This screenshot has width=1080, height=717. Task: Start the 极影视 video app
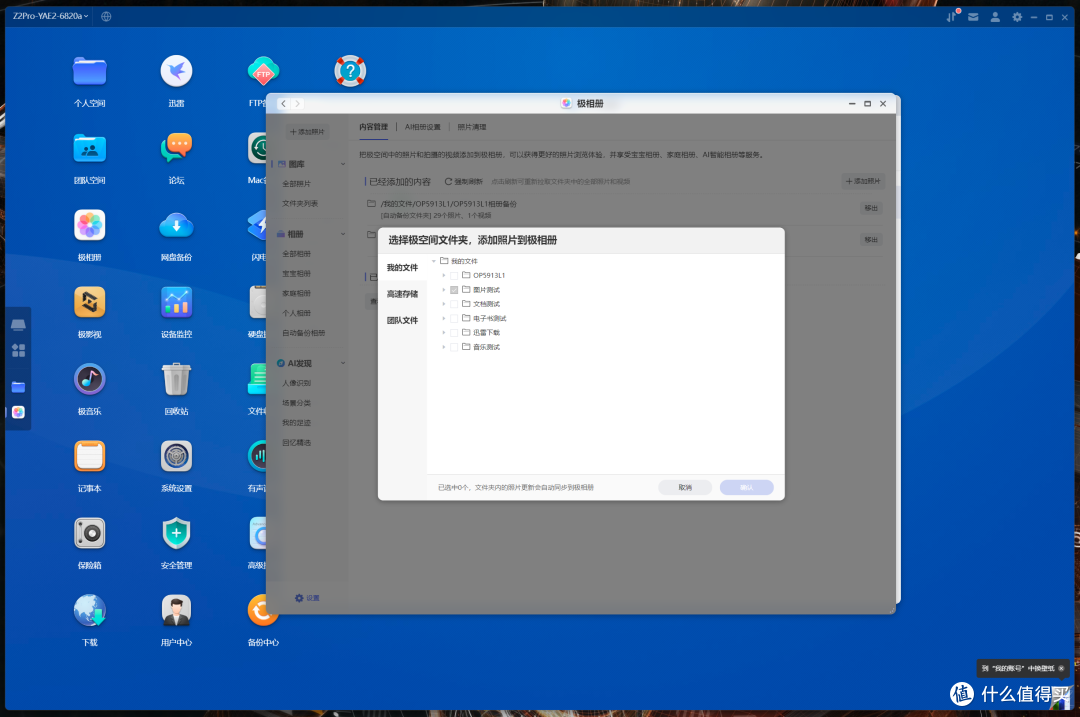(89, 303)
